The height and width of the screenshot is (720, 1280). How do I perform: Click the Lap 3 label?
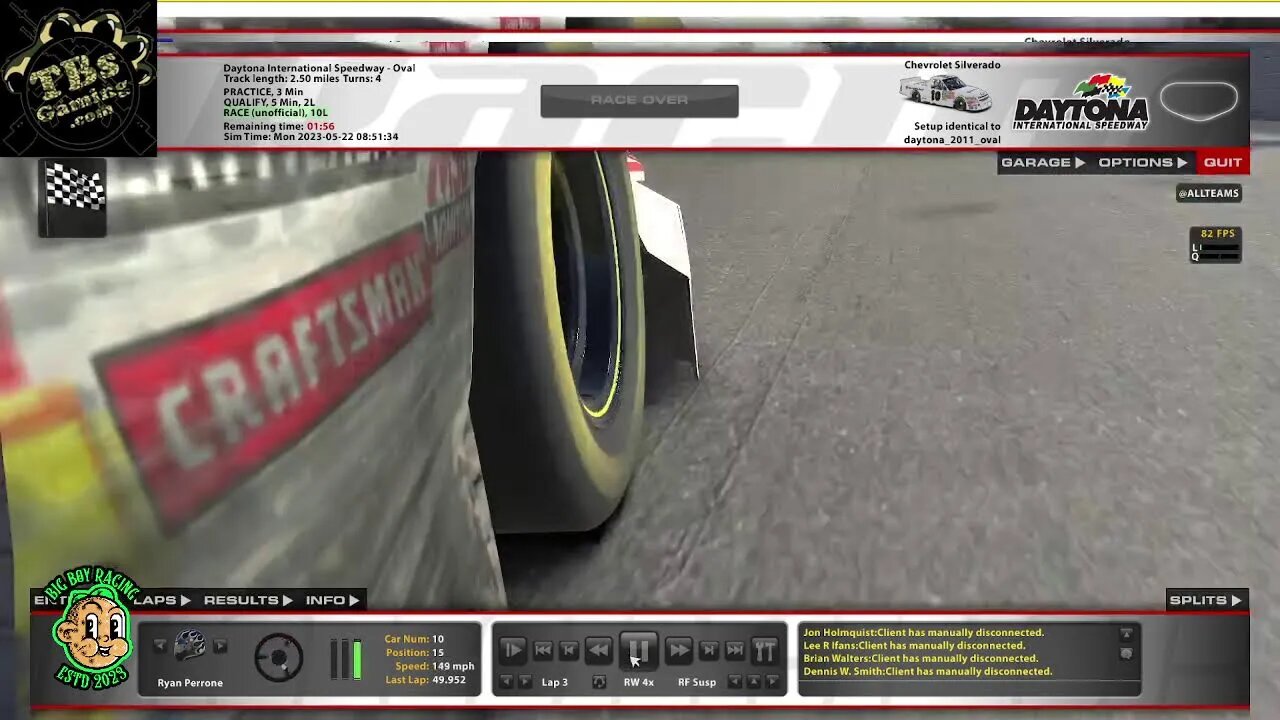click(555, 682)
